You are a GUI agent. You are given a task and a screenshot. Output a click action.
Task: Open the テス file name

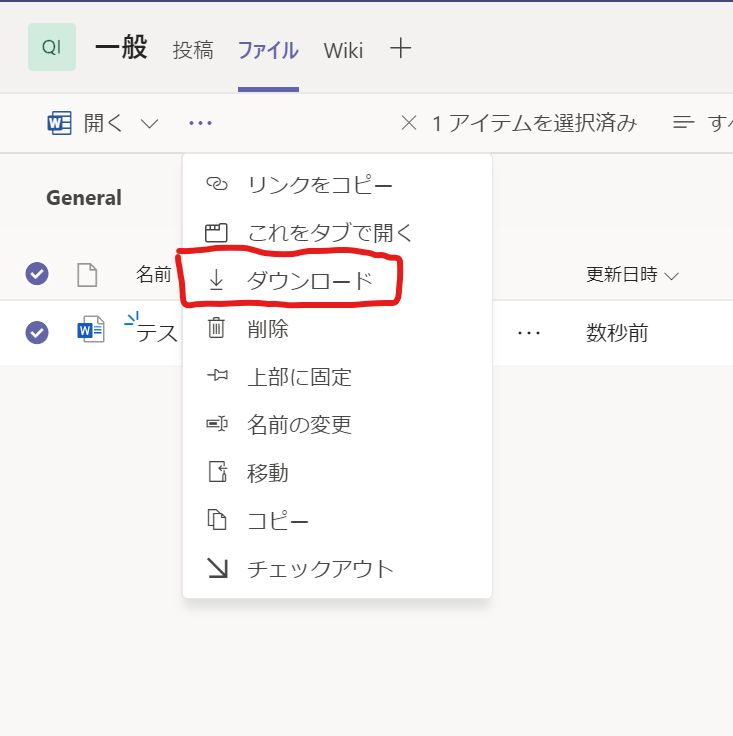(x=157, y=333)
